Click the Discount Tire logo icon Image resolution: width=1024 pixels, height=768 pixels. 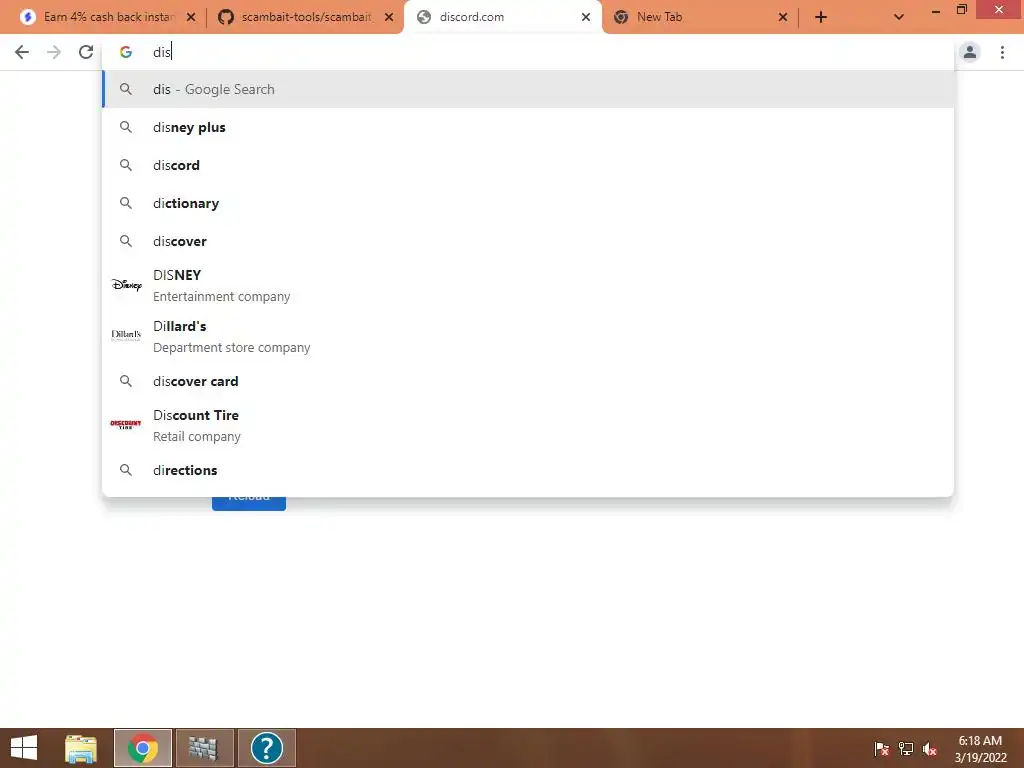pos(126,424)
